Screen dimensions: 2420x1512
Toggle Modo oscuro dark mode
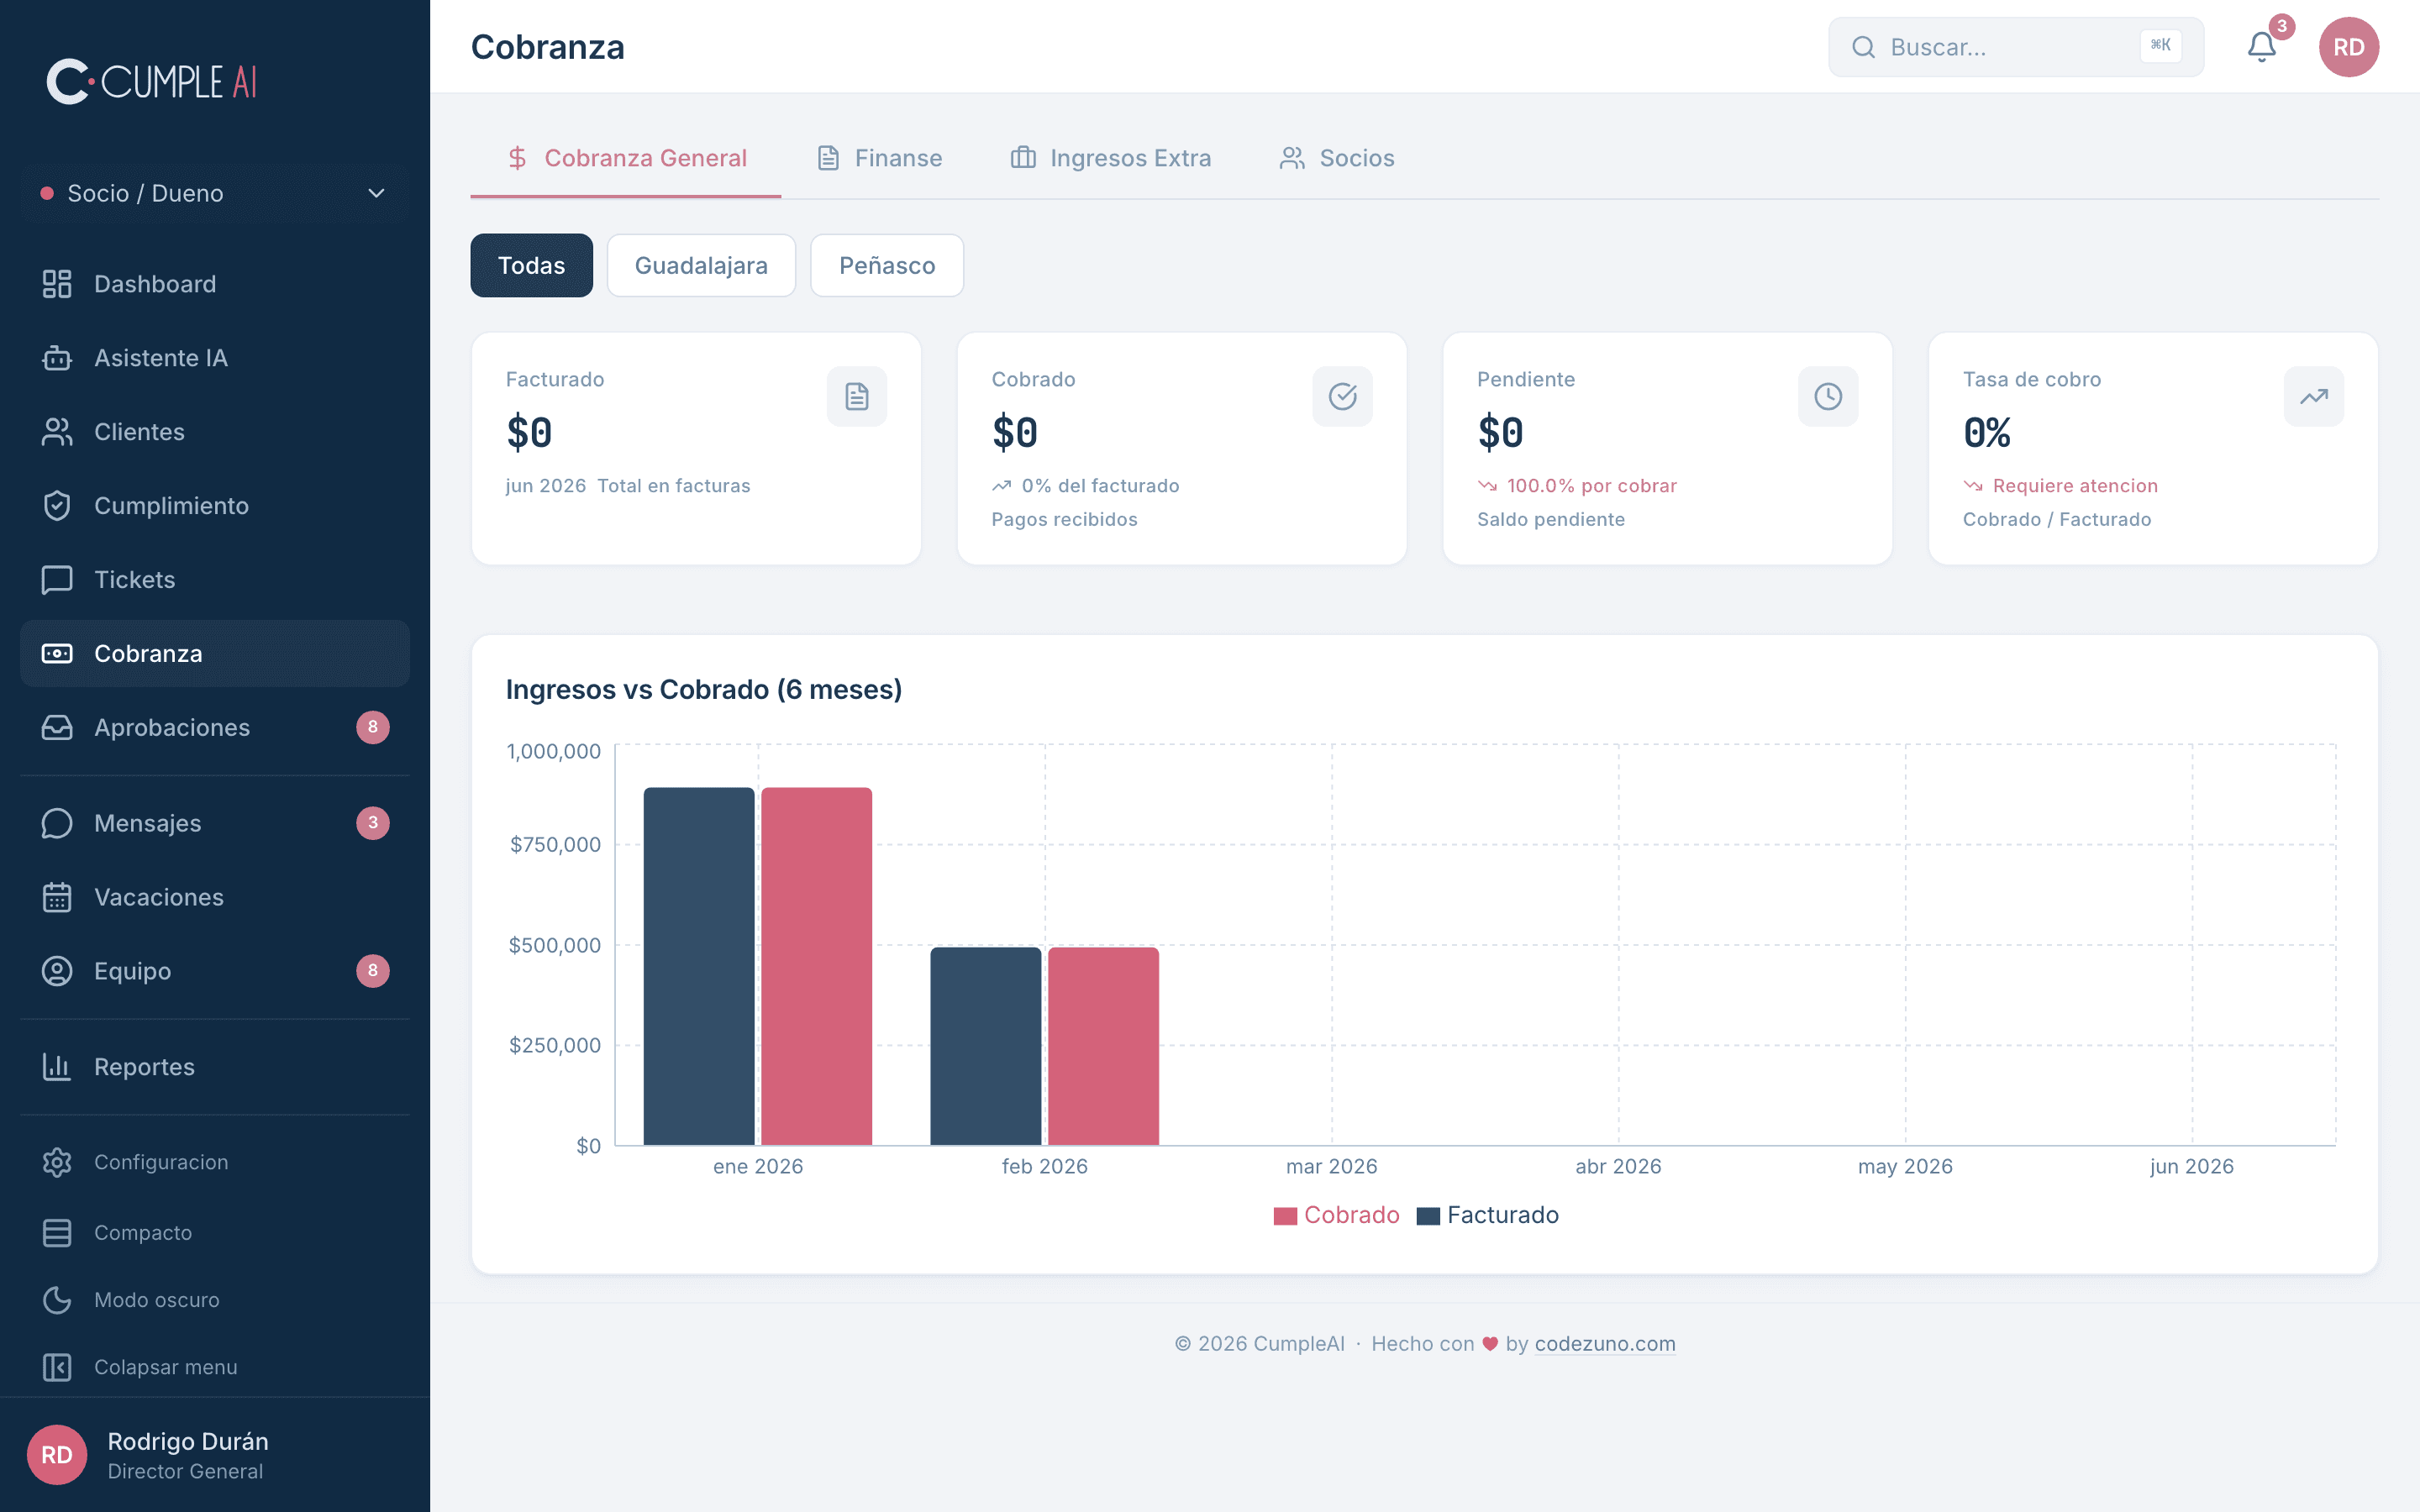click(x=215, y=1300)
